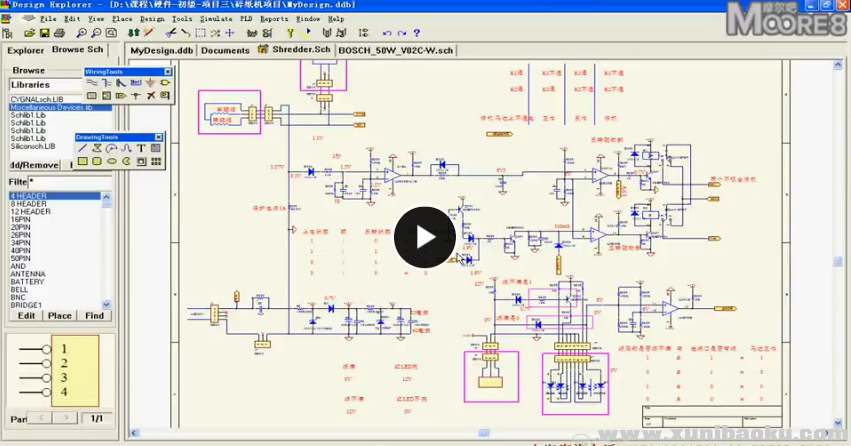Select the No ERC red cross tool
The height and width of the screenshot is (446, 851).
point(150,96)
